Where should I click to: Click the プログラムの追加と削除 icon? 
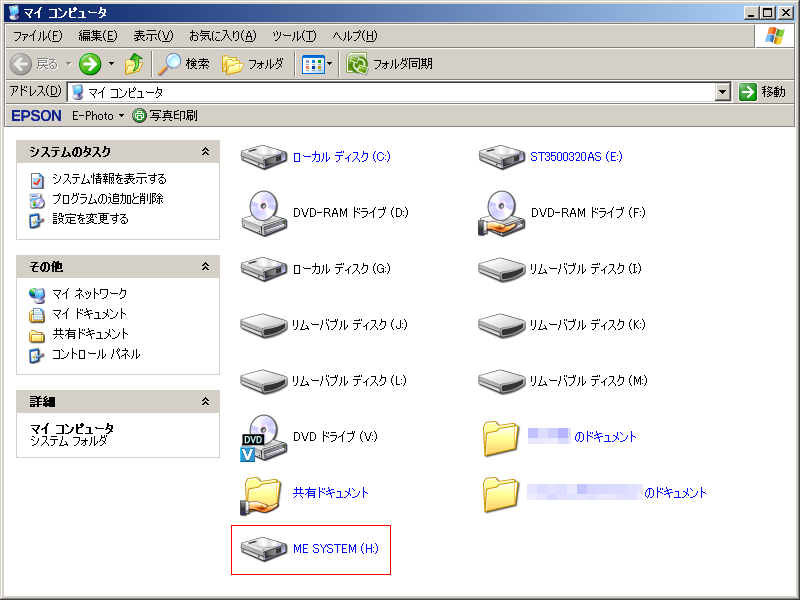[x=36, y=200]
